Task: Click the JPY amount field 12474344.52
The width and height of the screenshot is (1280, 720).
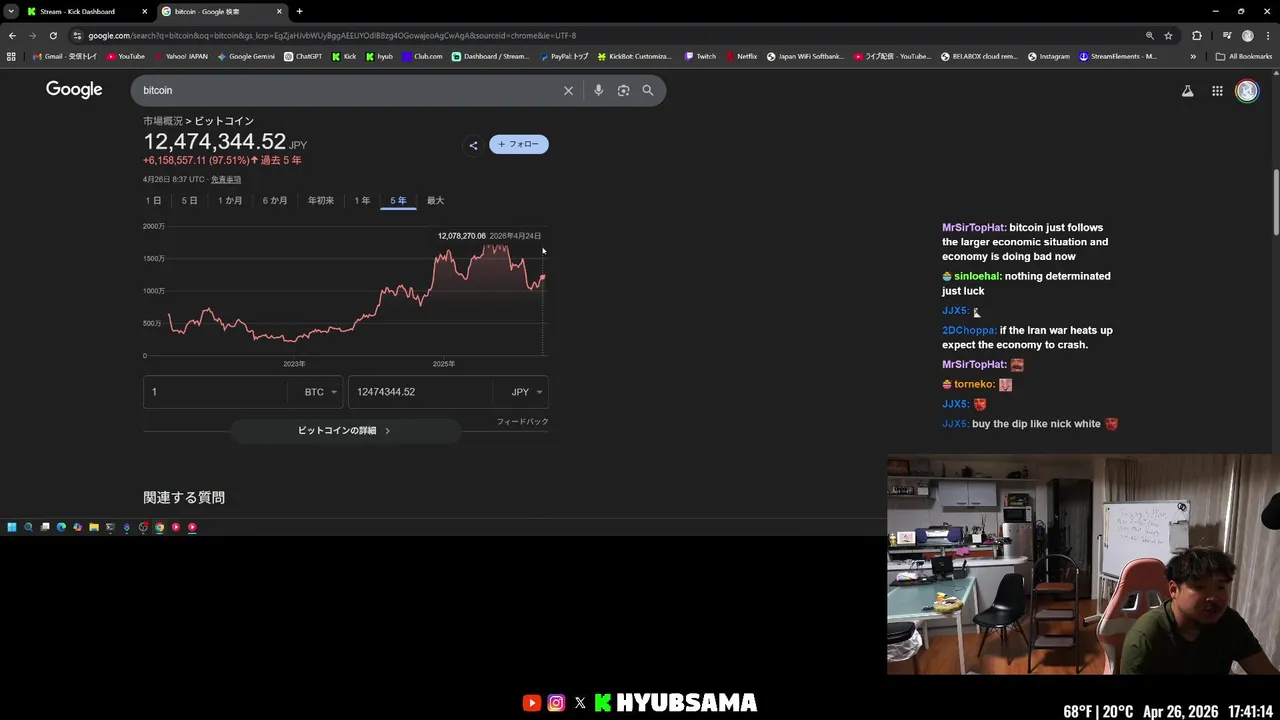Action: [421, 392]
